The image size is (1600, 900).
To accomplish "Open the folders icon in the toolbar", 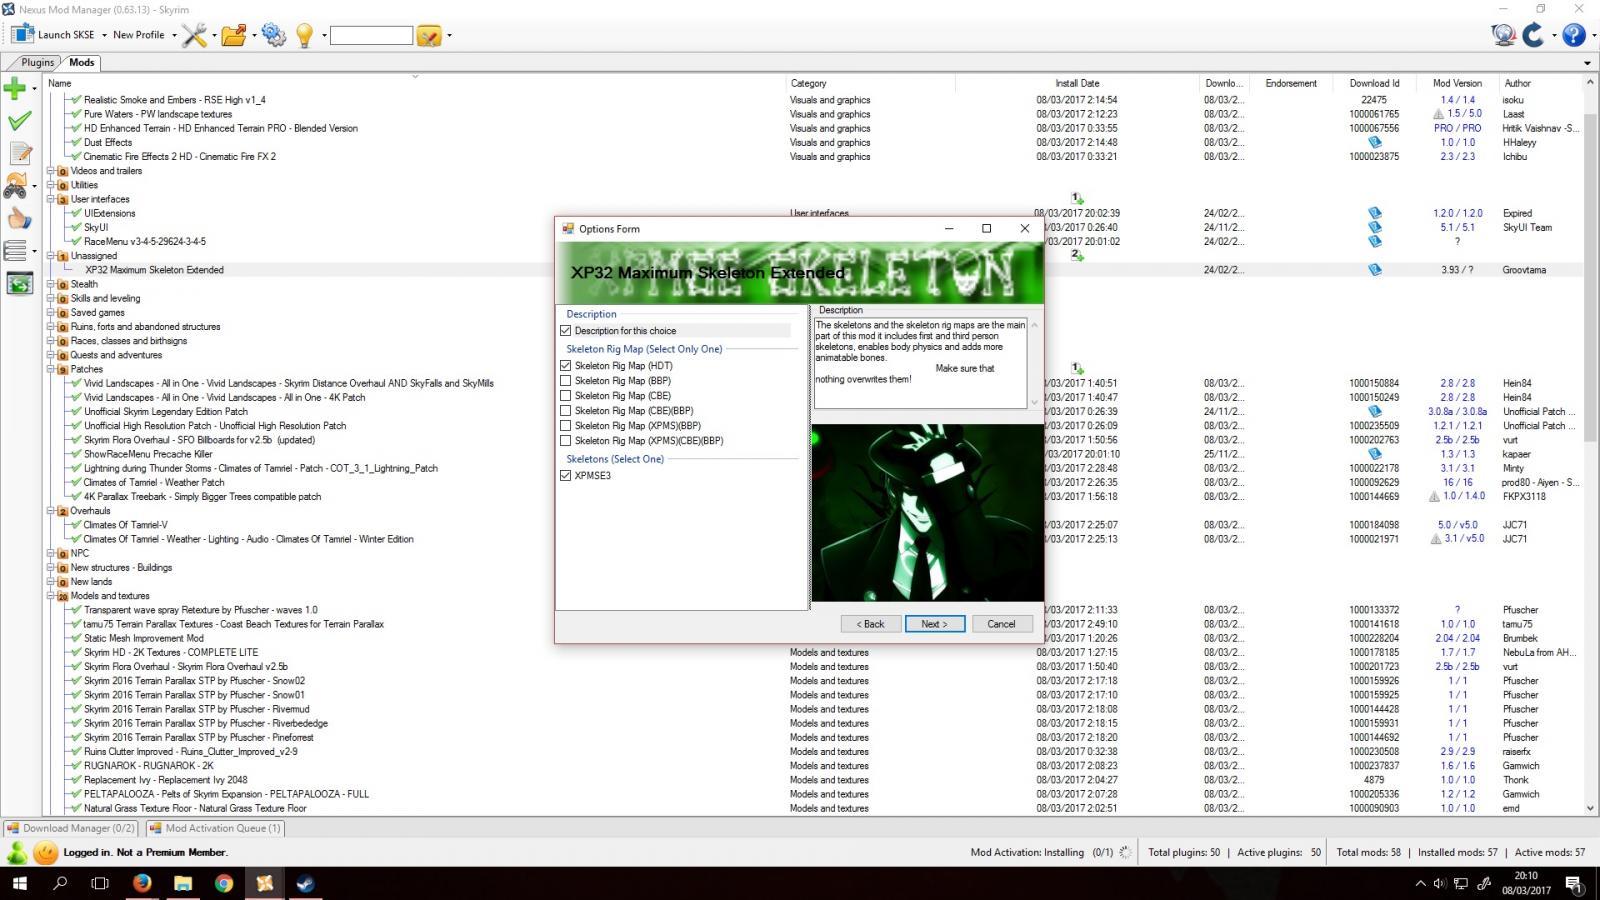I will [x=234, y=35].
